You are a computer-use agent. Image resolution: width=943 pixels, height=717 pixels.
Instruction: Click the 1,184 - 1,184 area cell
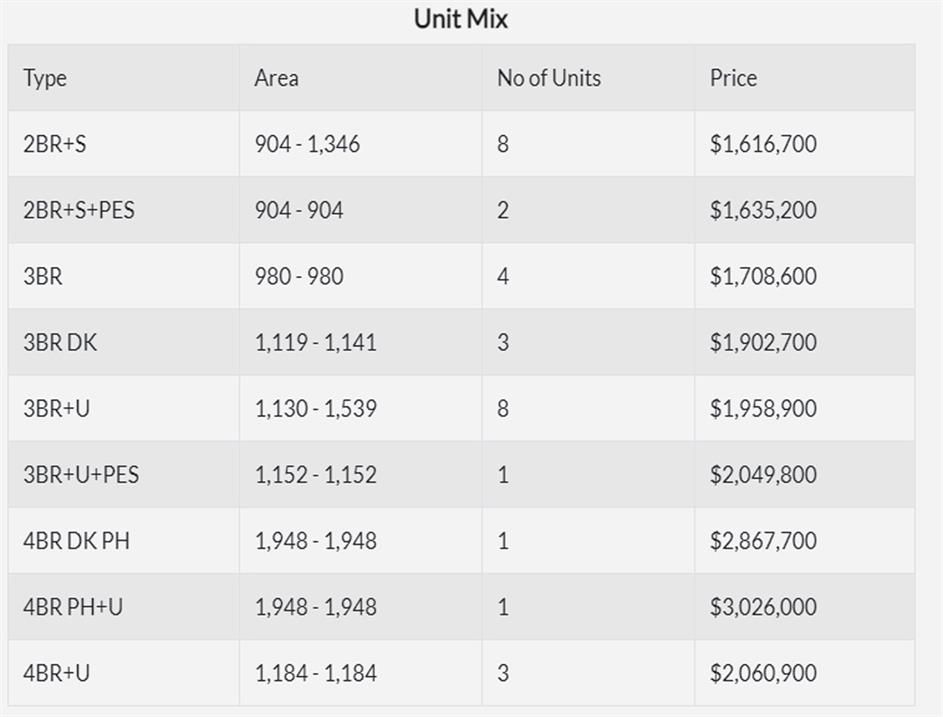pyautogui.click(x=315, y=673)
